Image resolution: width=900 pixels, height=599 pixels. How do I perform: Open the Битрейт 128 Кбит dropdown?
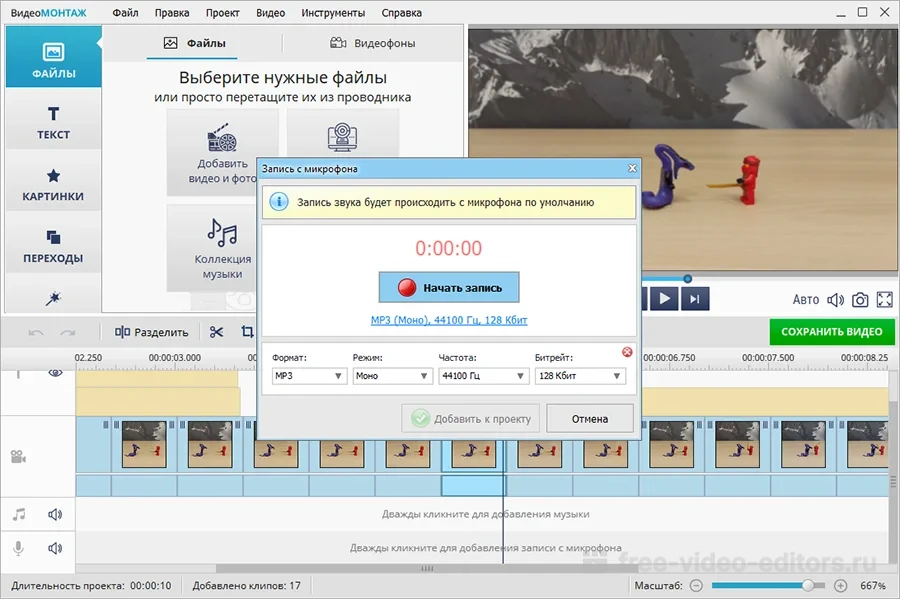click(x=580, y=376)
